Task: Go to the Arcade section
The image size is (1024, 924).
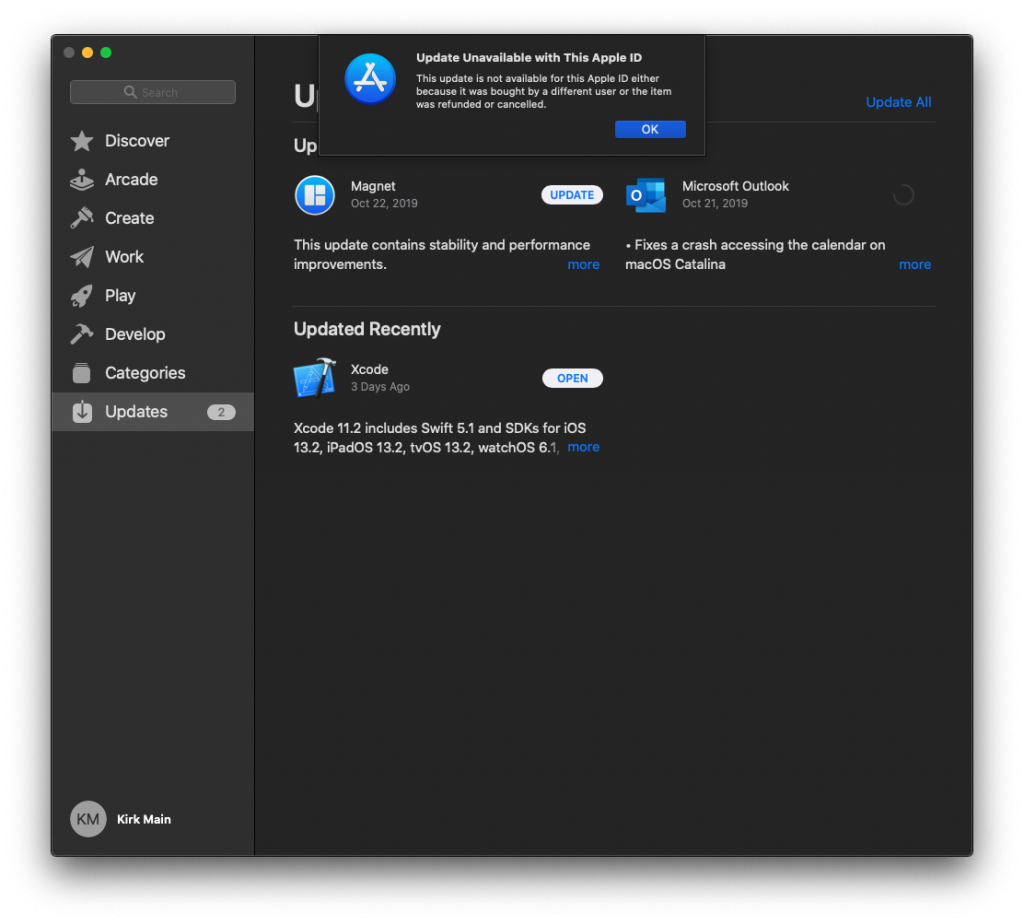Action: tap(153, 180)
